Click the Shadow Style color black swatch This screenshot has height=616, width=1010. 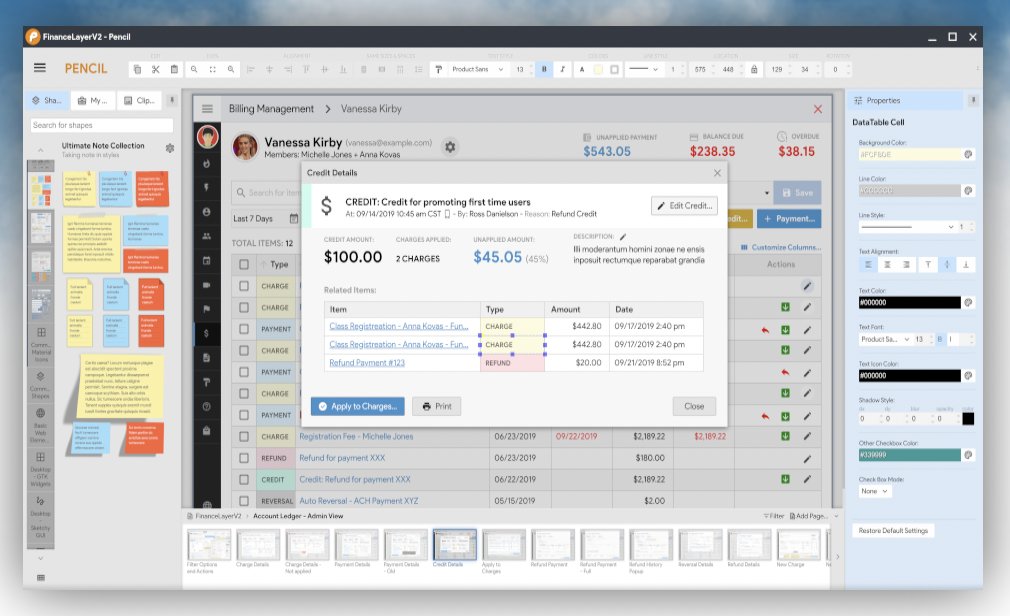click(968, 419)
